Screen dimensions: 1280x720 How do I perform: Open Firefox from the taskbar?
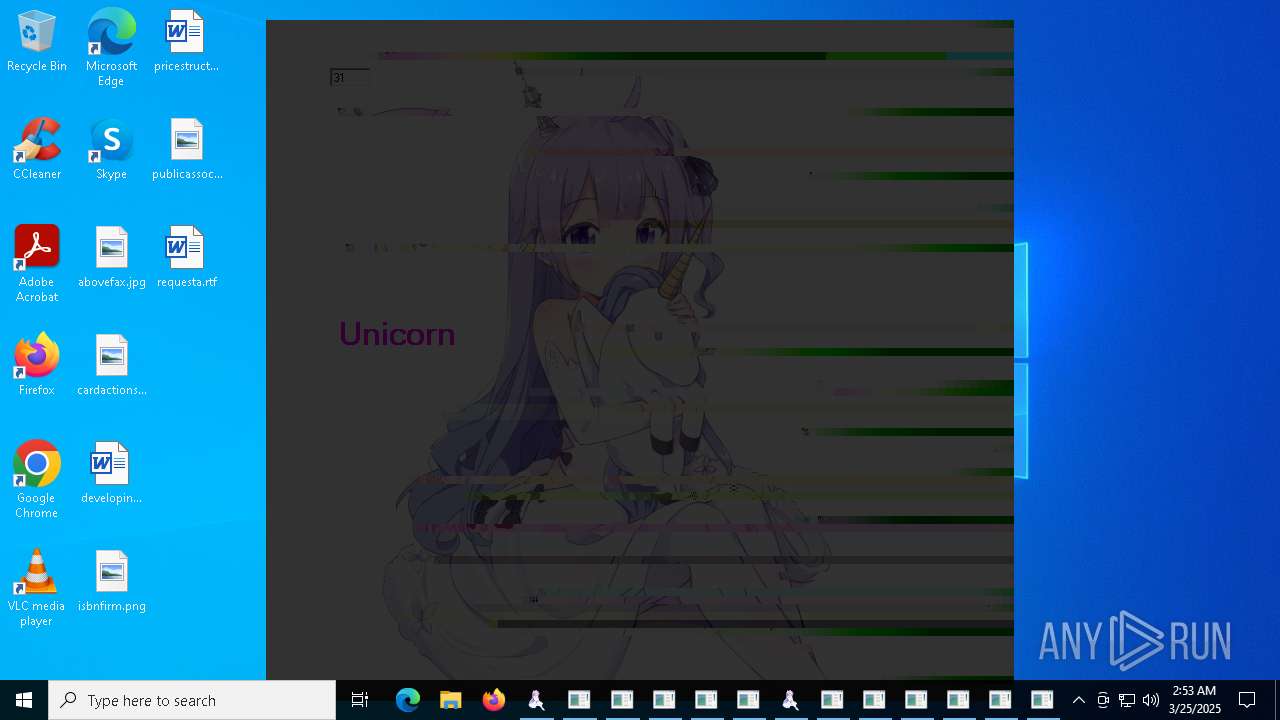[493, 700]
